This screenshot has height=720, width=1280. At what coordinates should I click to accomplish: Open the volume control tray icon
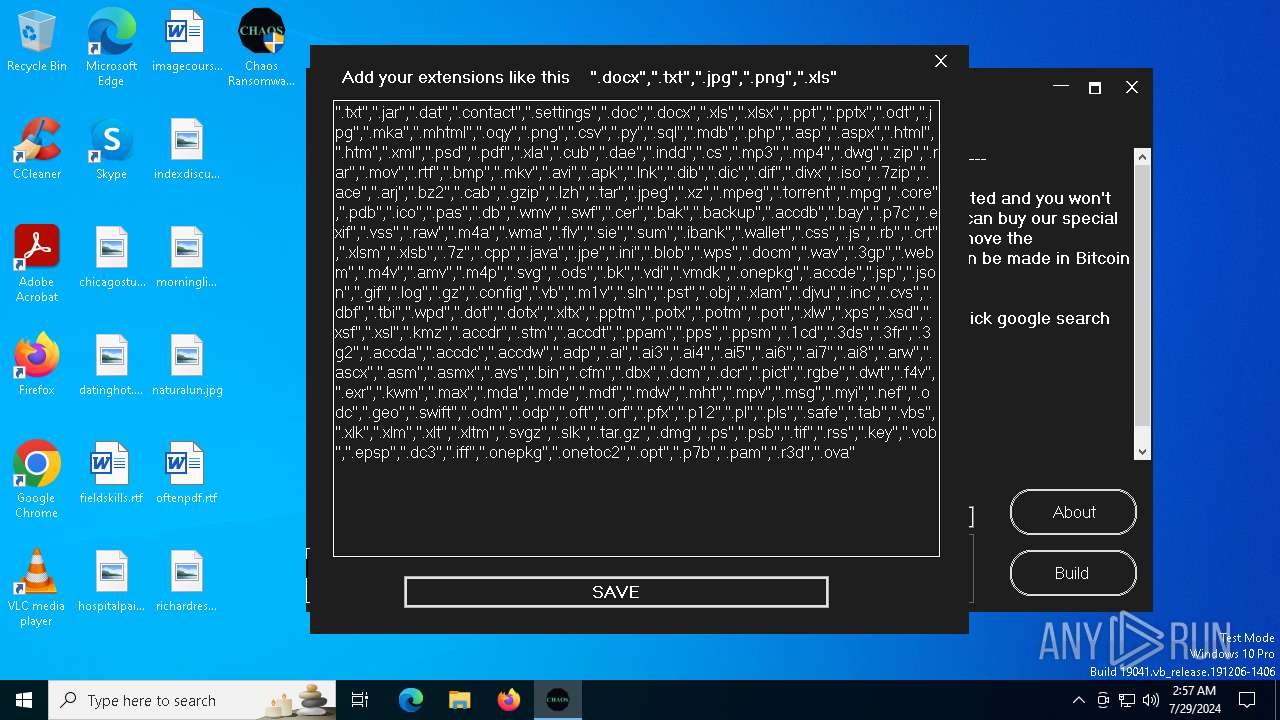tap(1151, 700)
